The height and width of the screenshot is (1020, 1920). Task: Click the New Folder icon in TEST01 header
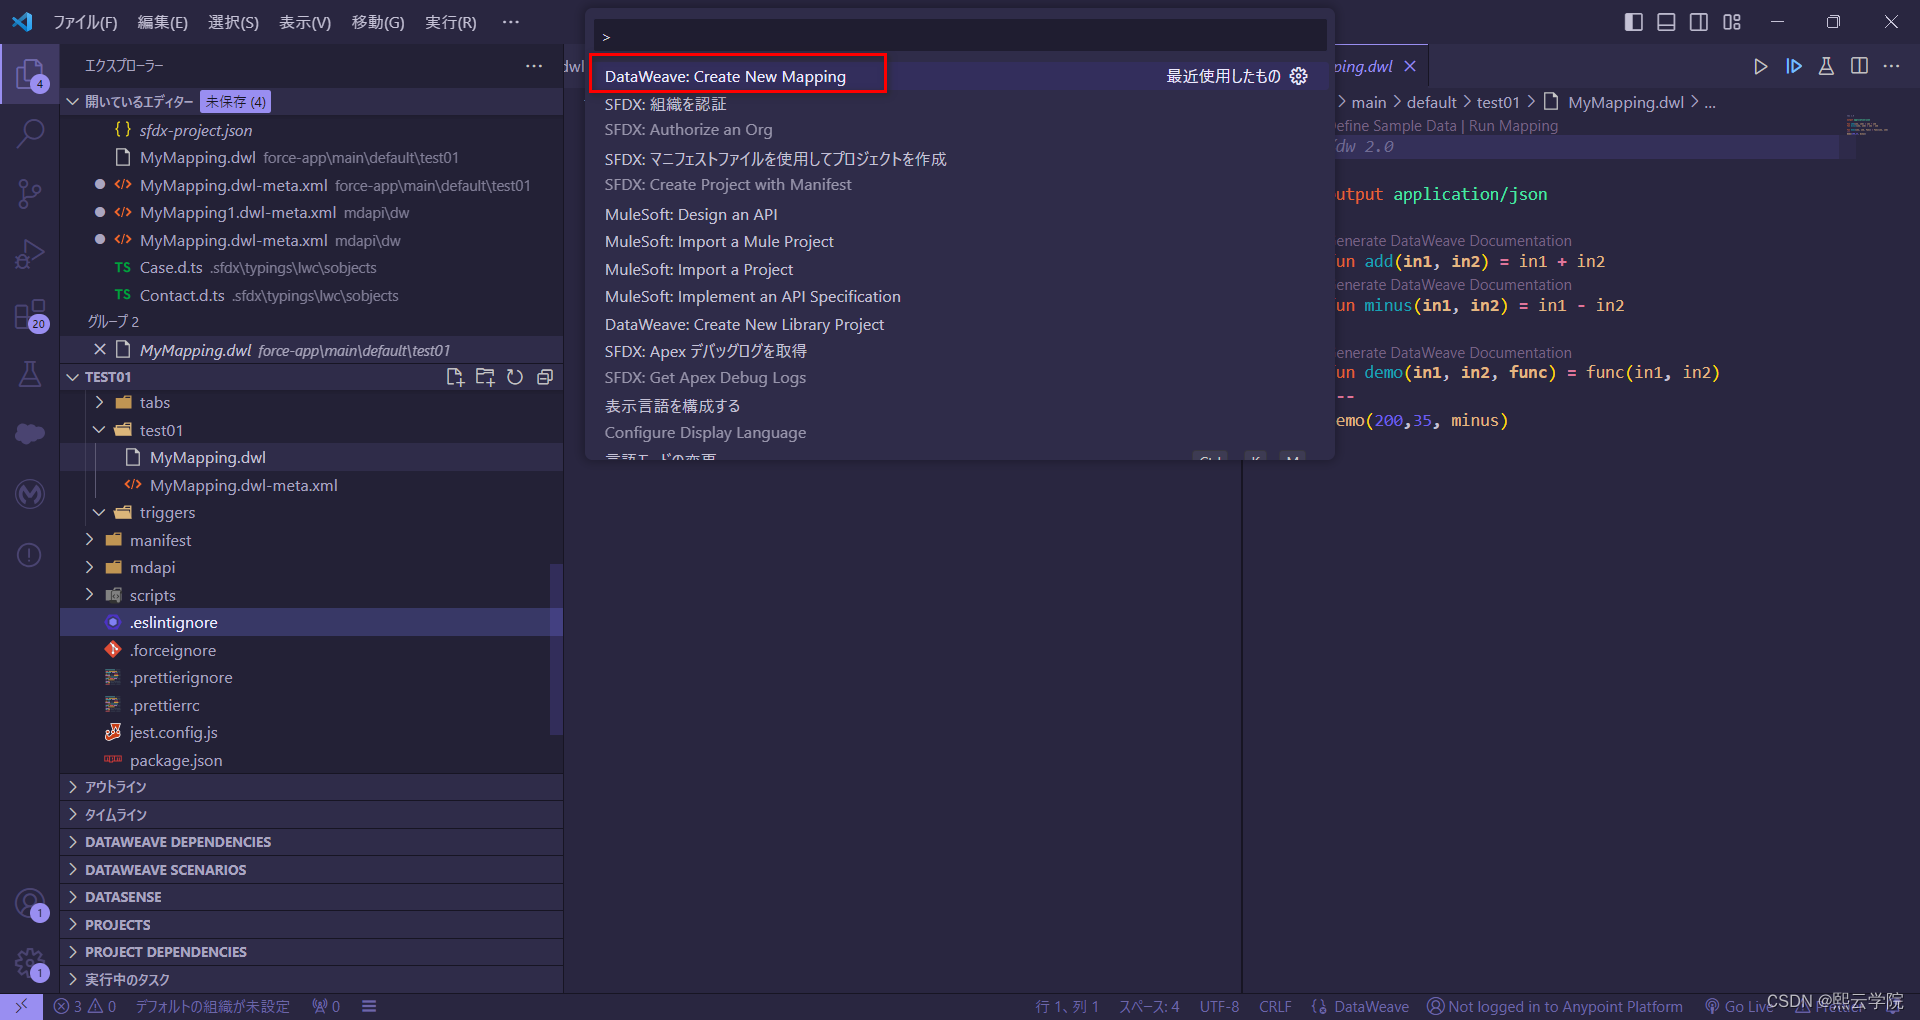click(x=485, y=377)
